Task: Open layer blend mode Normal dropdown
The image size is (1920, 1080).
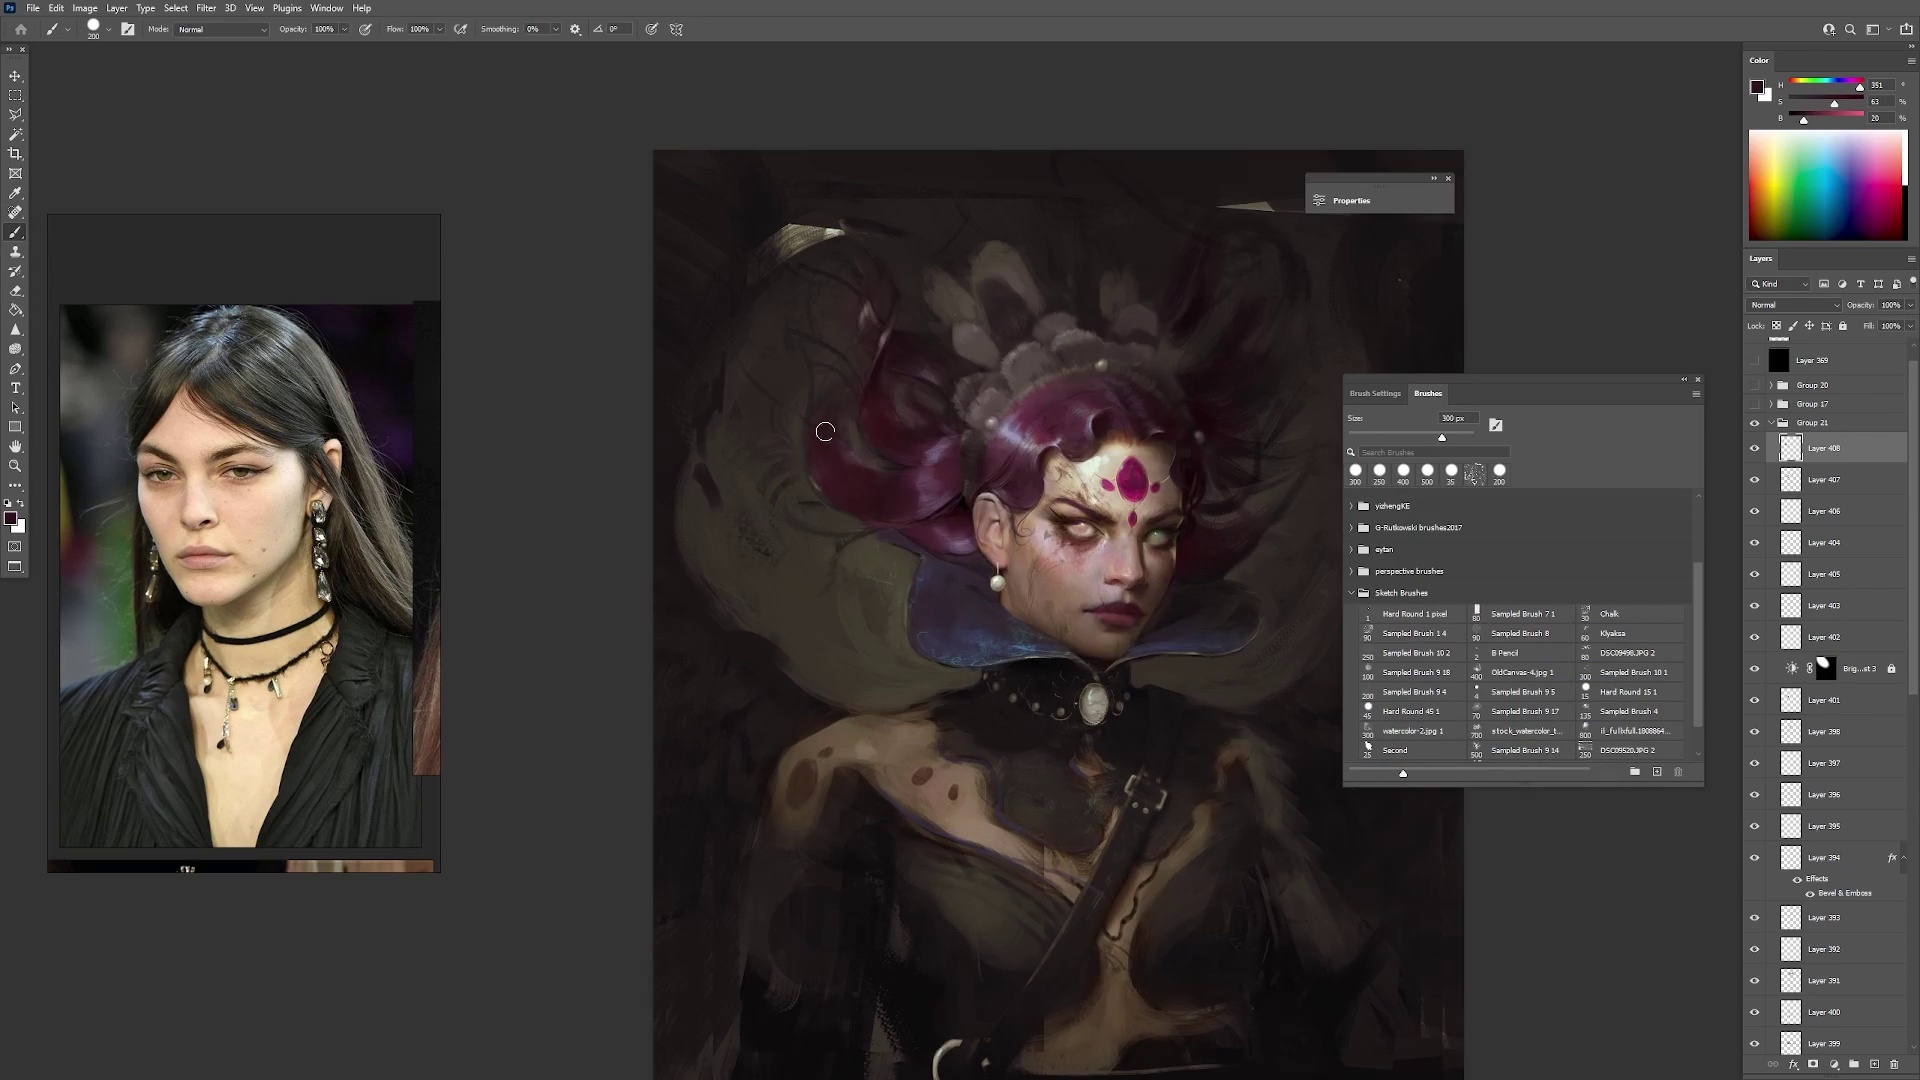Action: [1794, 305]
